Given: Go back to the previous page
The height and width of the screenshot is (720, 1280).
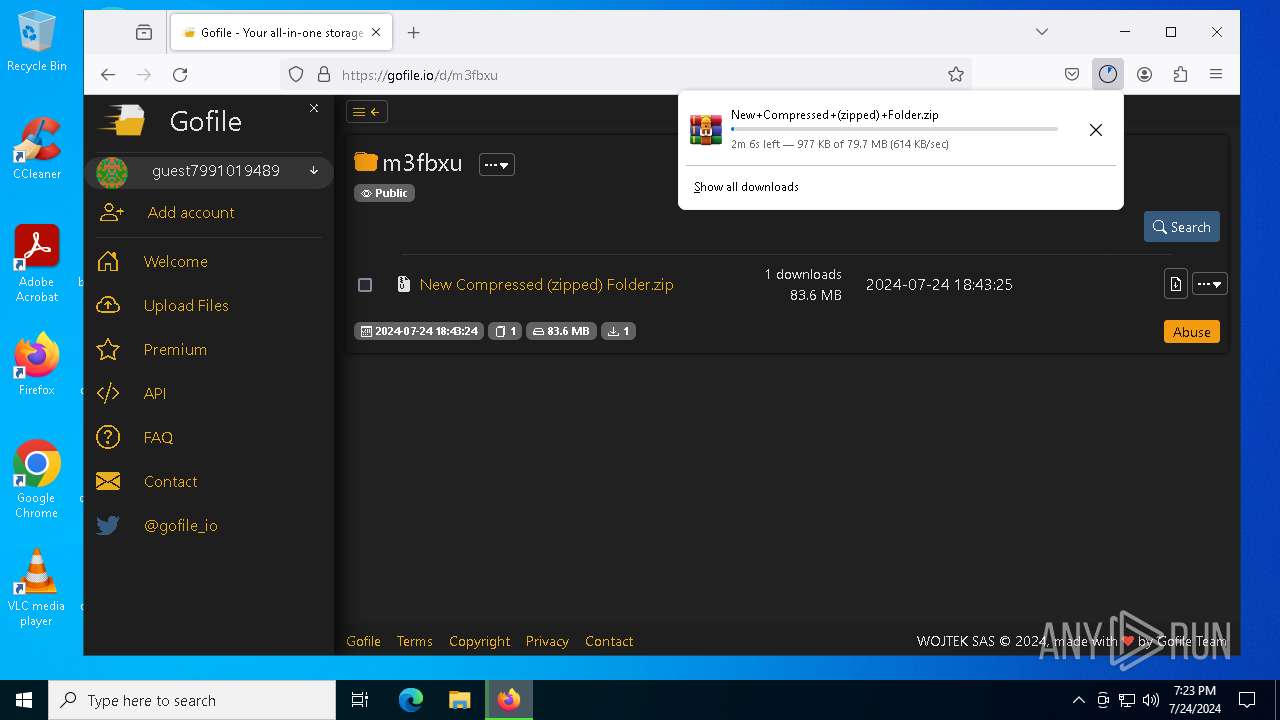Looking at the screenshot, I should coord(108,74).
